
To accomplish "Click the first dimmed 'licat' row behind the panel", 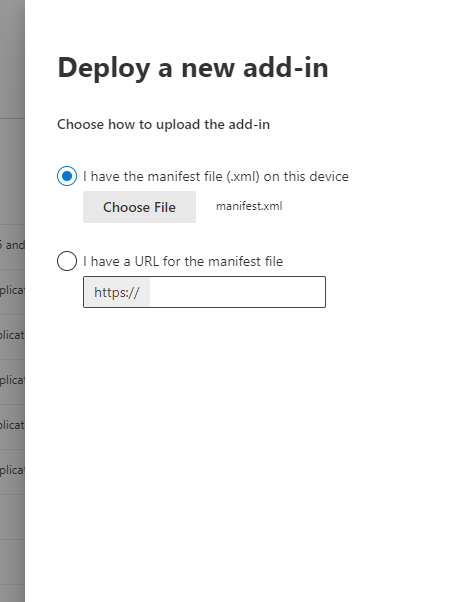I will point(12,337).
